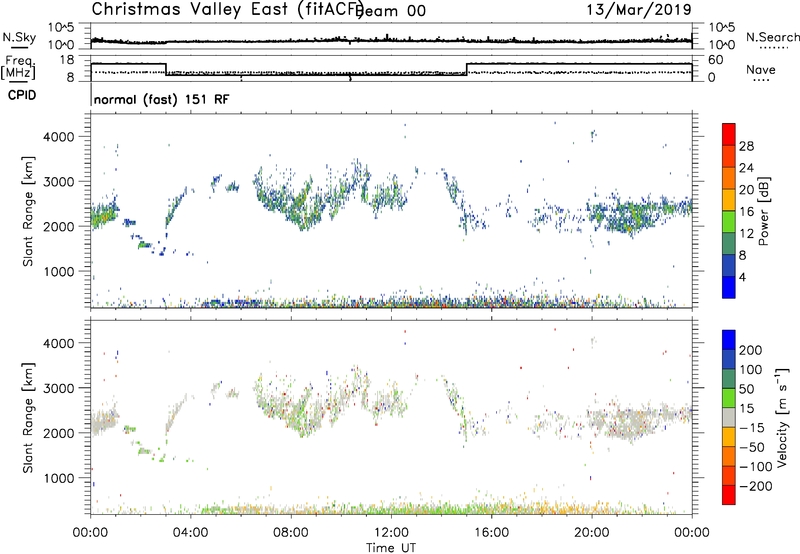This screenshot has height=554, width=800.
Task: Click the red segment of the power color bar
Action: (x=729, y=134)
